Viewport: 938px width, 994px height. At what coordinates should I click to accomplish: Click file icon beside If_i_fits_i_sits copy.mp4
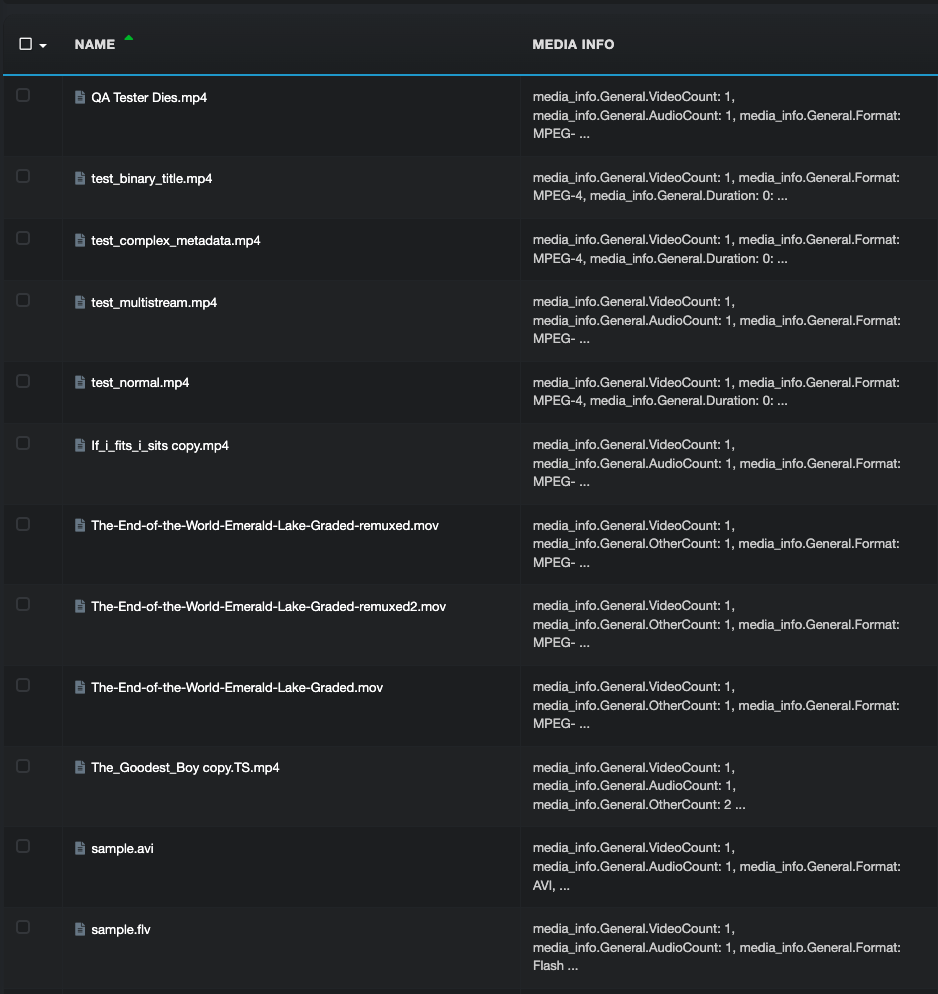[80, 445]
